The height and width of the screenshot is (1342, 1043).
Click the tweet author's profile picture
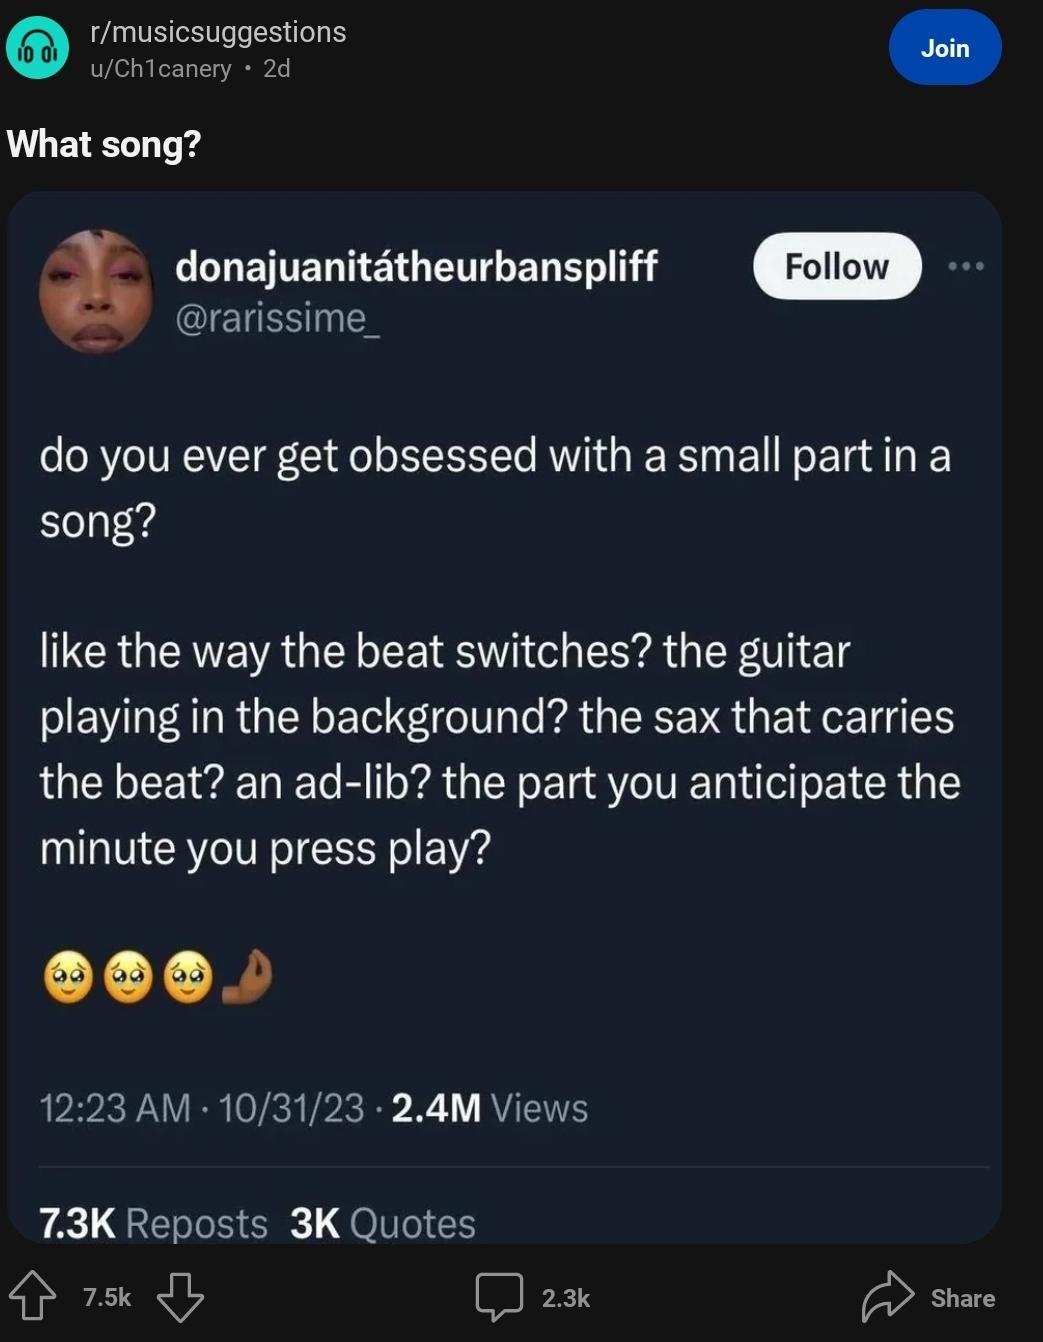pos(96,291)
